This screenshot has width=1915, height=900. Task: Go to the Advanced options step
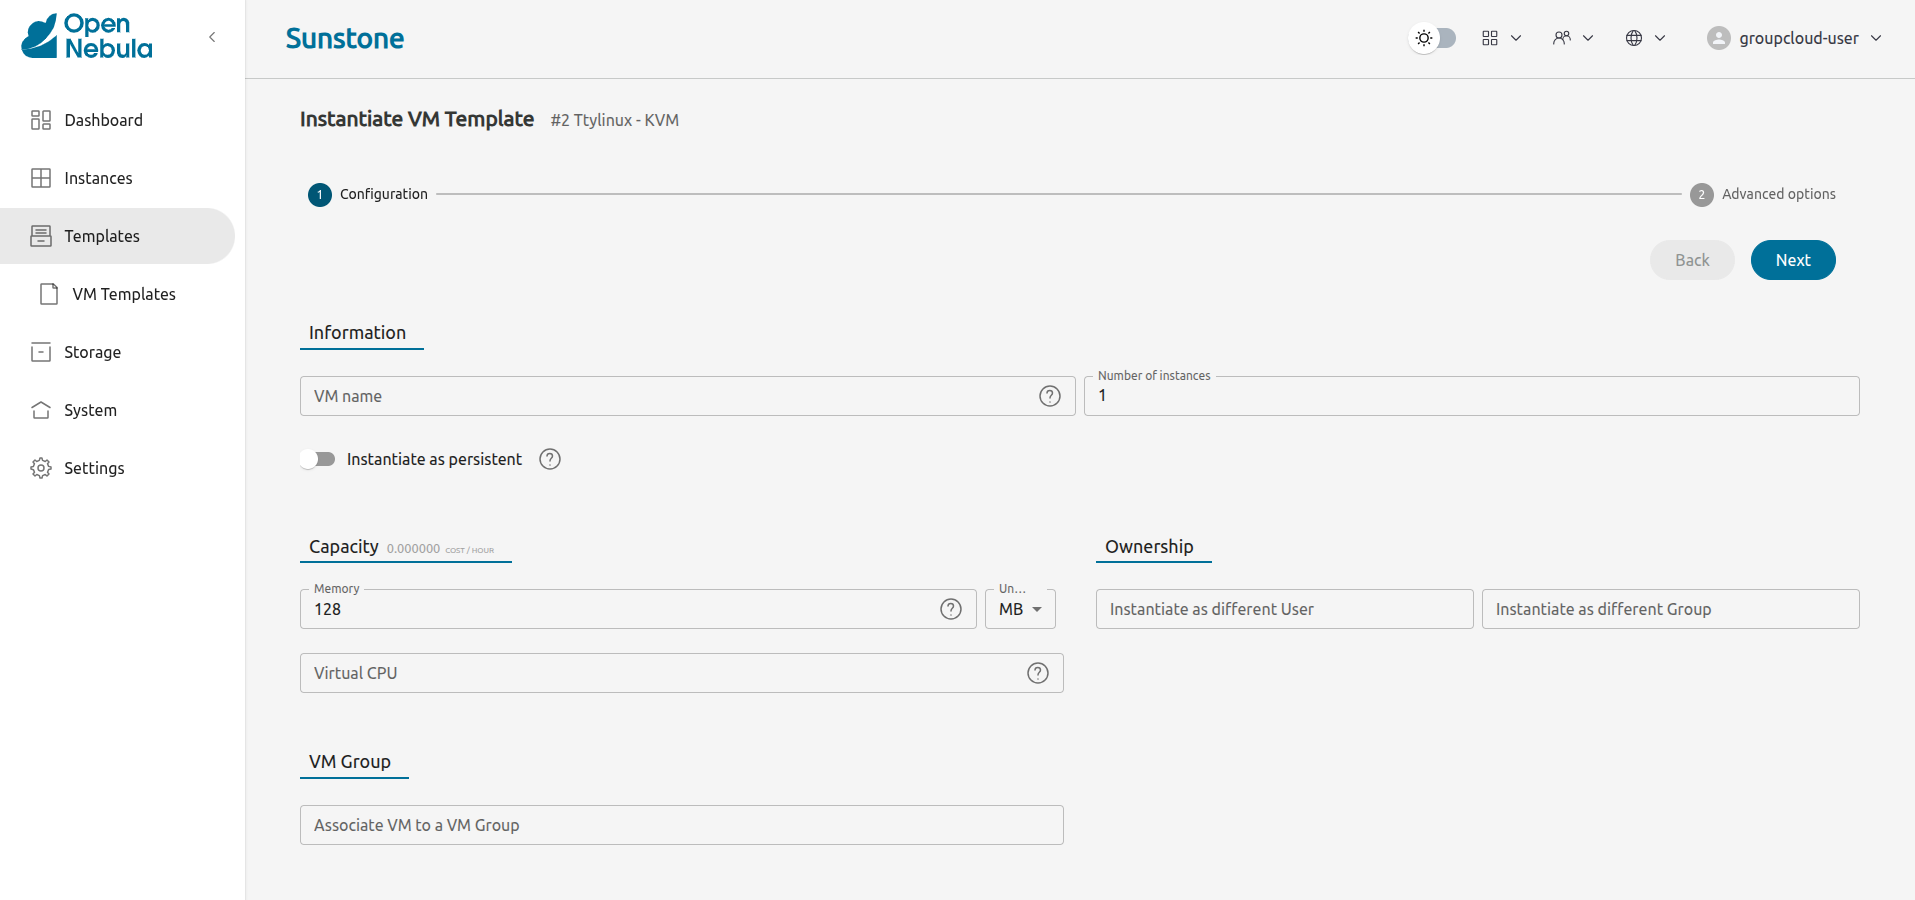tap(1763, 194)
